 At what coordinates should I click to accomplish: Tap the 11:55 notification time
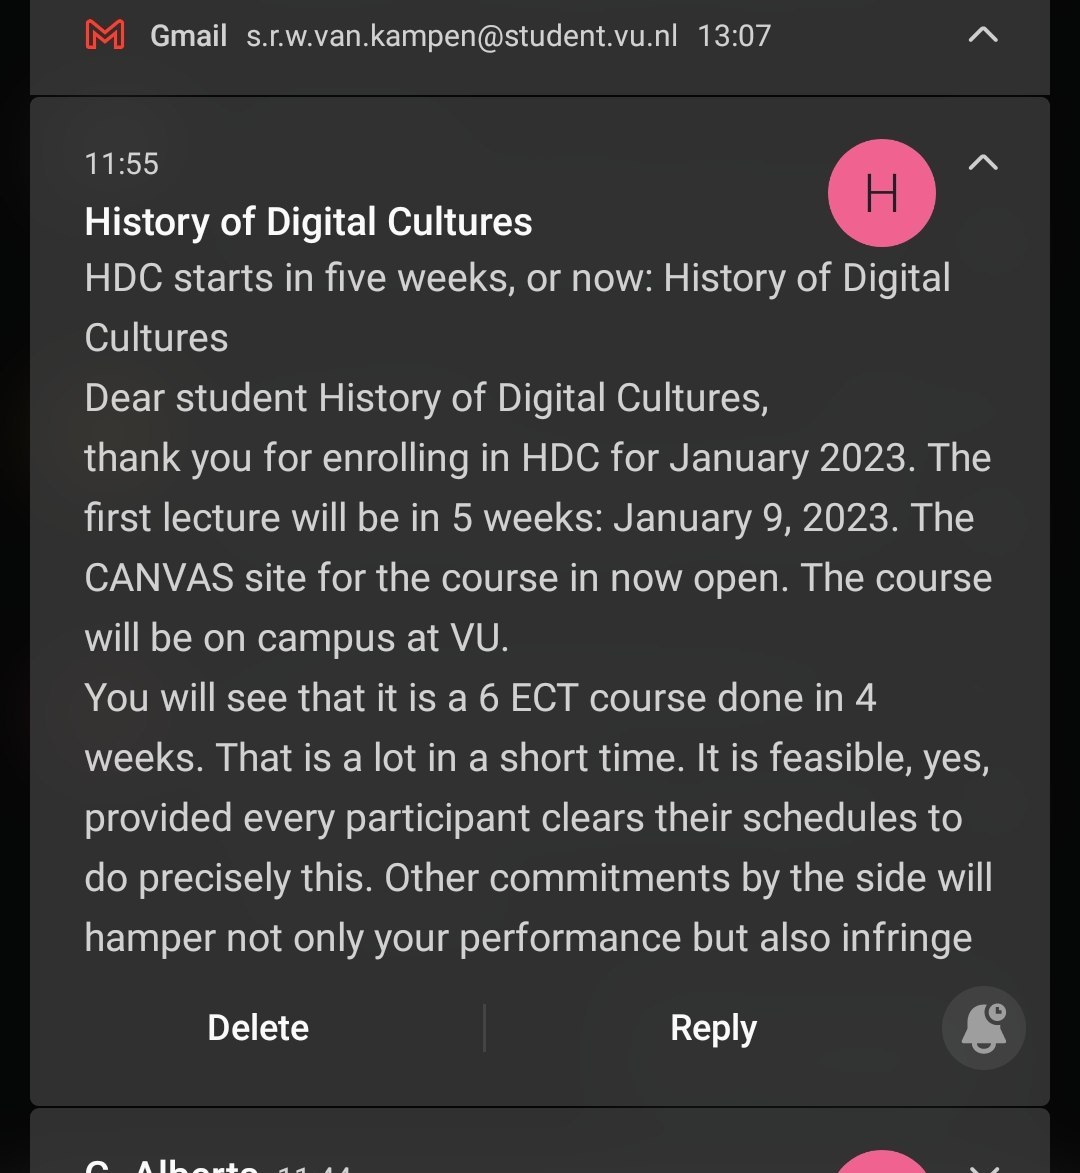(122, 164)
